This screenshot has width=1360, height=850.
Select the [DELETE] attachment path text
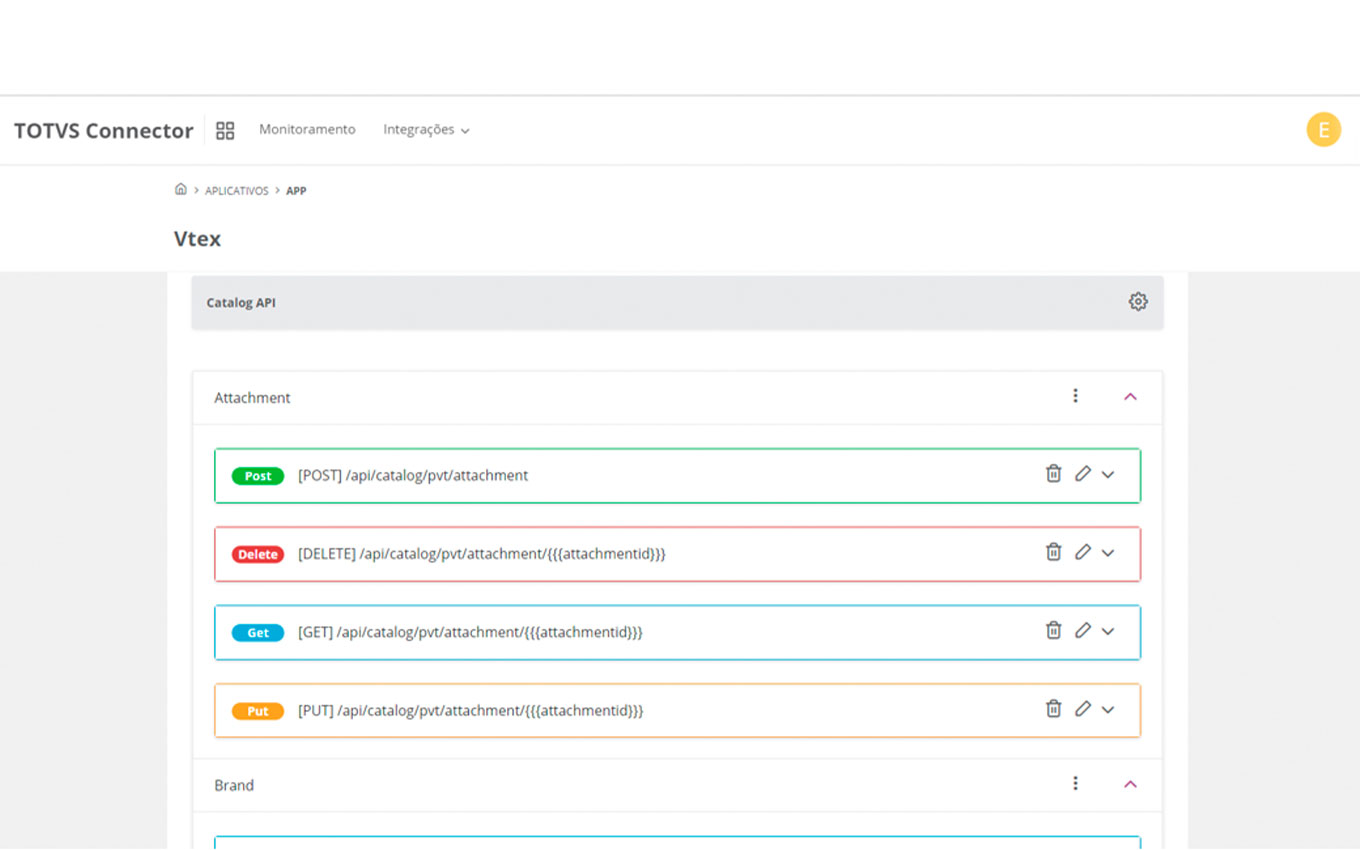(x=482, y=553)
